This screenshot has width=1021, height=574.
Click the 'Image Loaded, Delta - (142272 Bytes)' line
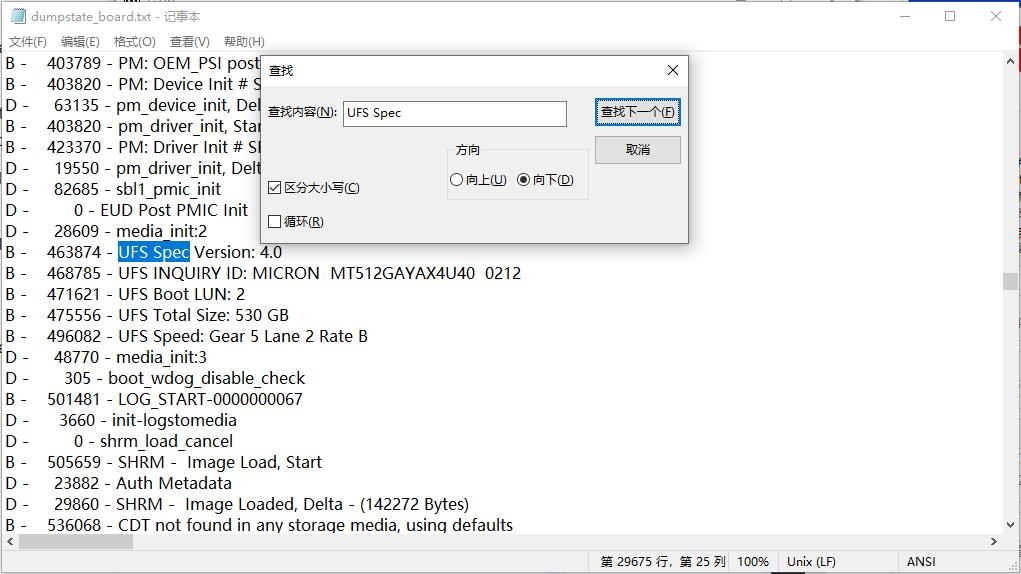tap(237, 504)
